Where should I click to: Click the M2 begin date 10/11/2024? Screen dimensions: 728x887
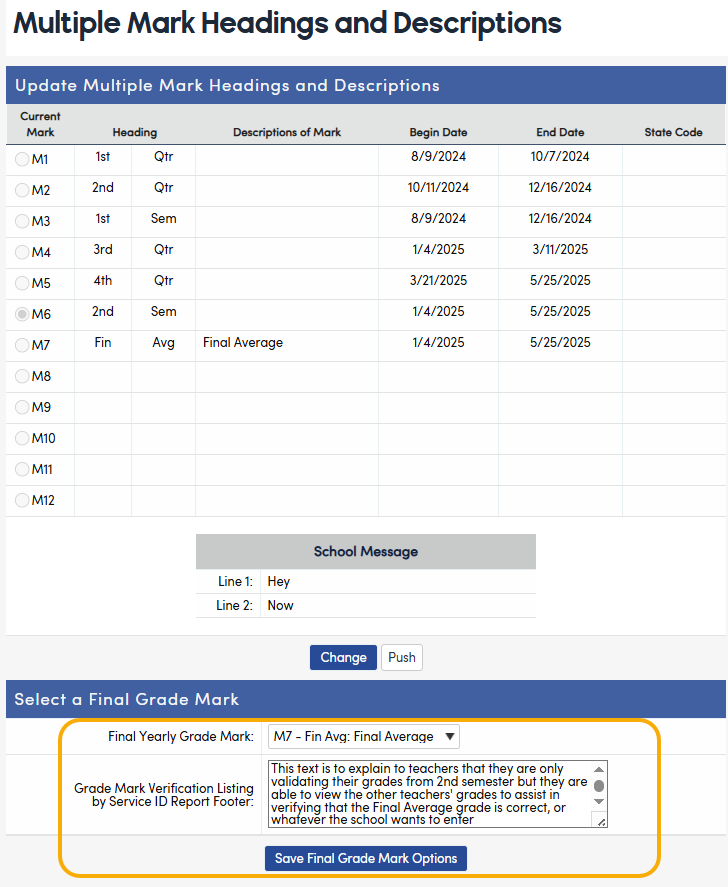tap(438, 188)
